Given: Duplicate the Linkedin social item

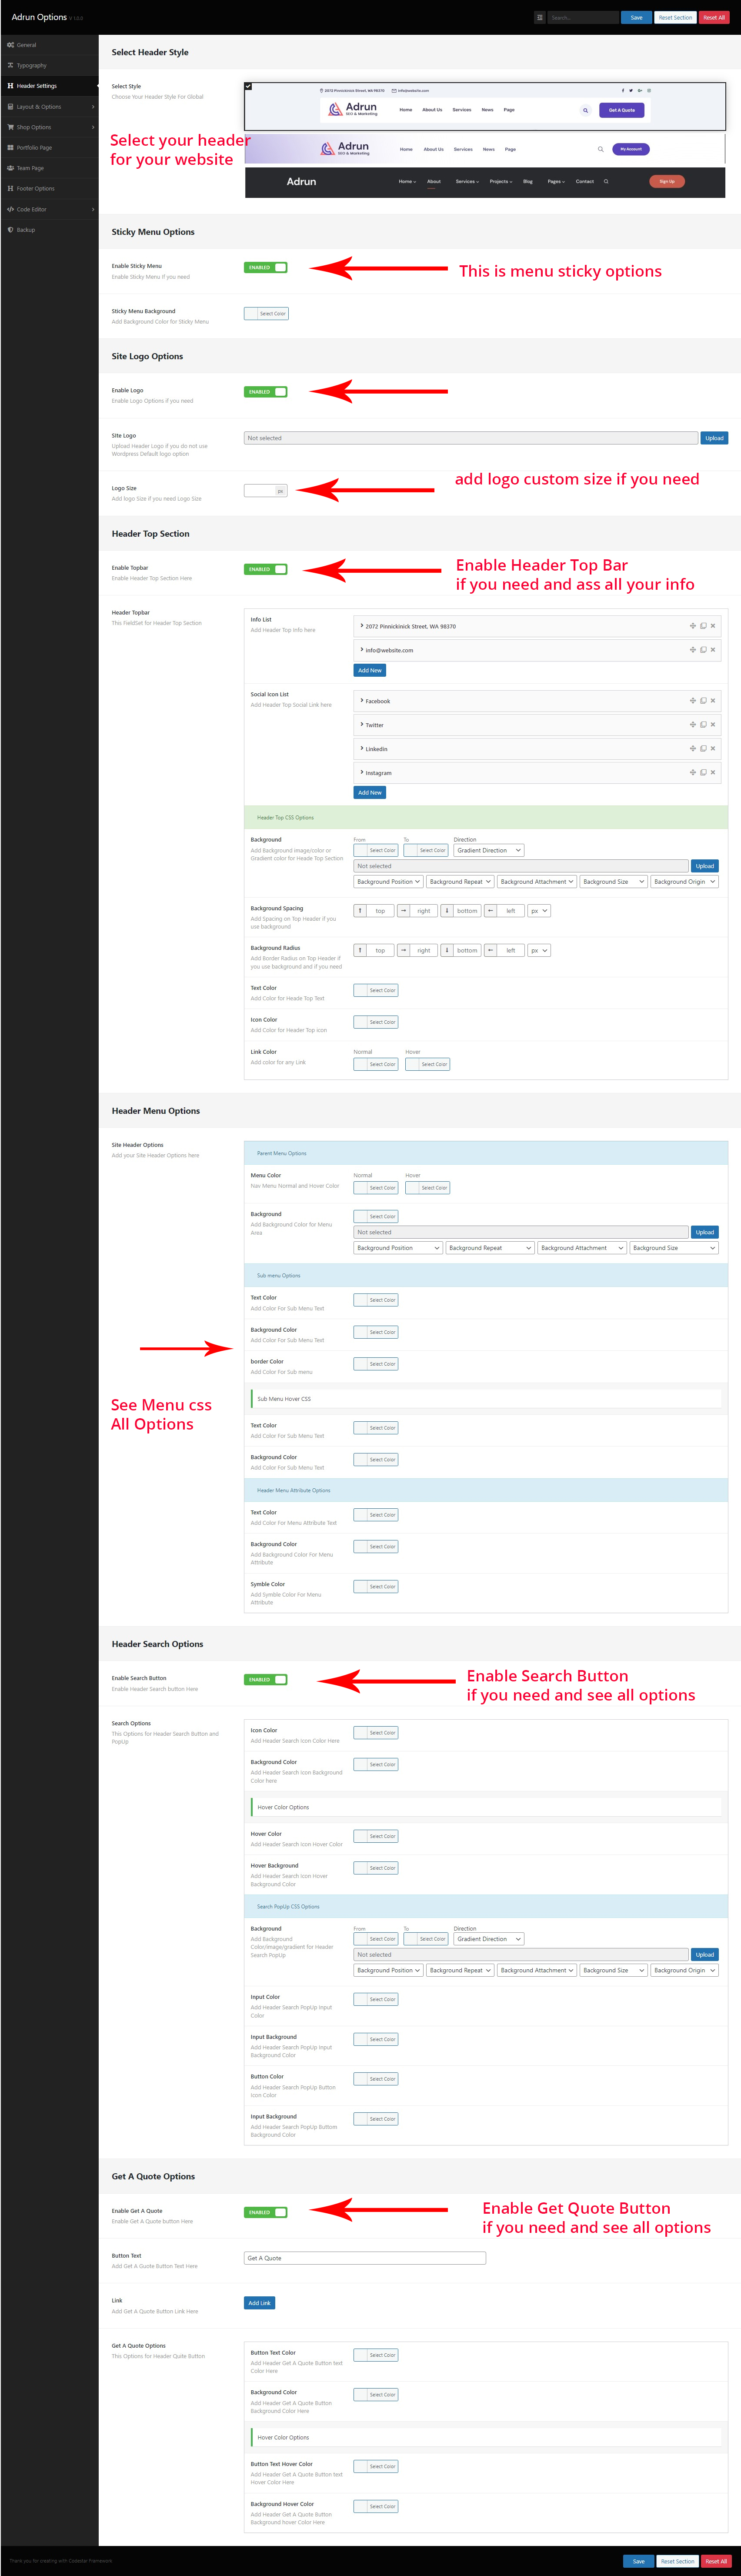Looking at the screenshot, I should click(x=703, y=749).
